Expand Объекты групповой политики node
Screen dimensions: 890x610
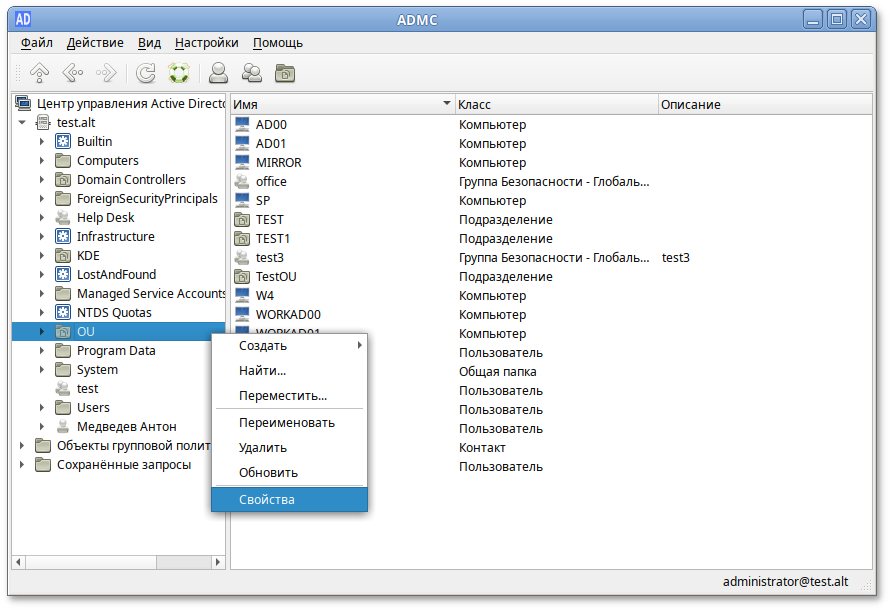22,446
